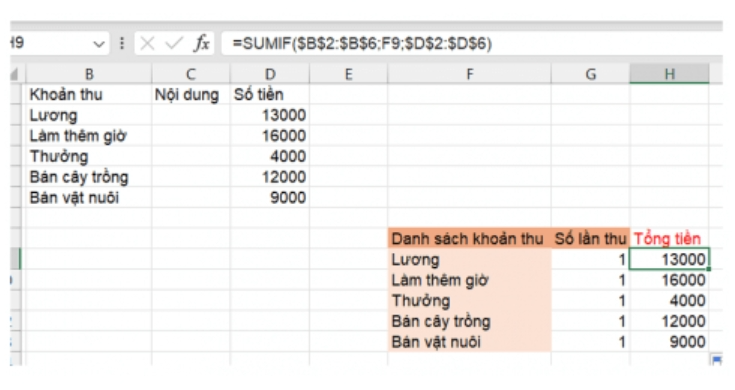Select 'Bán vật nuôi' in orange summary list
Viewport: 735px width, 390px height.
click(x=469, y=342)
